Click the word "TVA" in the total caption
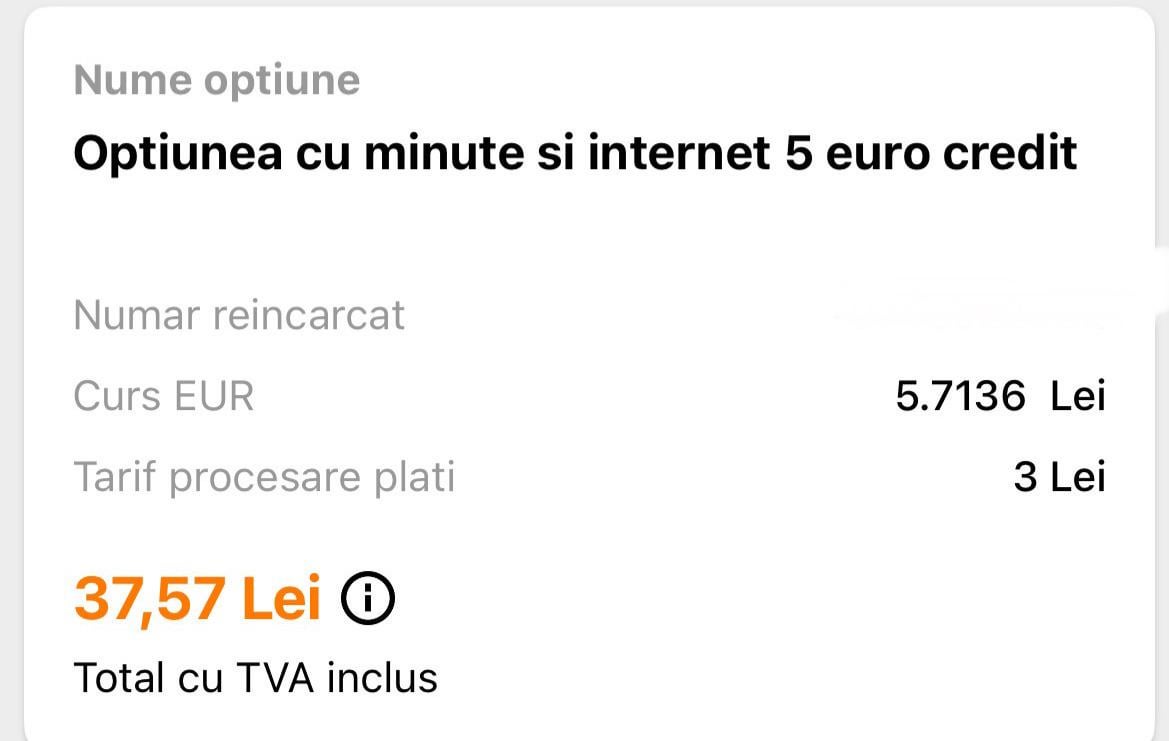This screenshot has height=741, width=1169. [x=273, y=677]
